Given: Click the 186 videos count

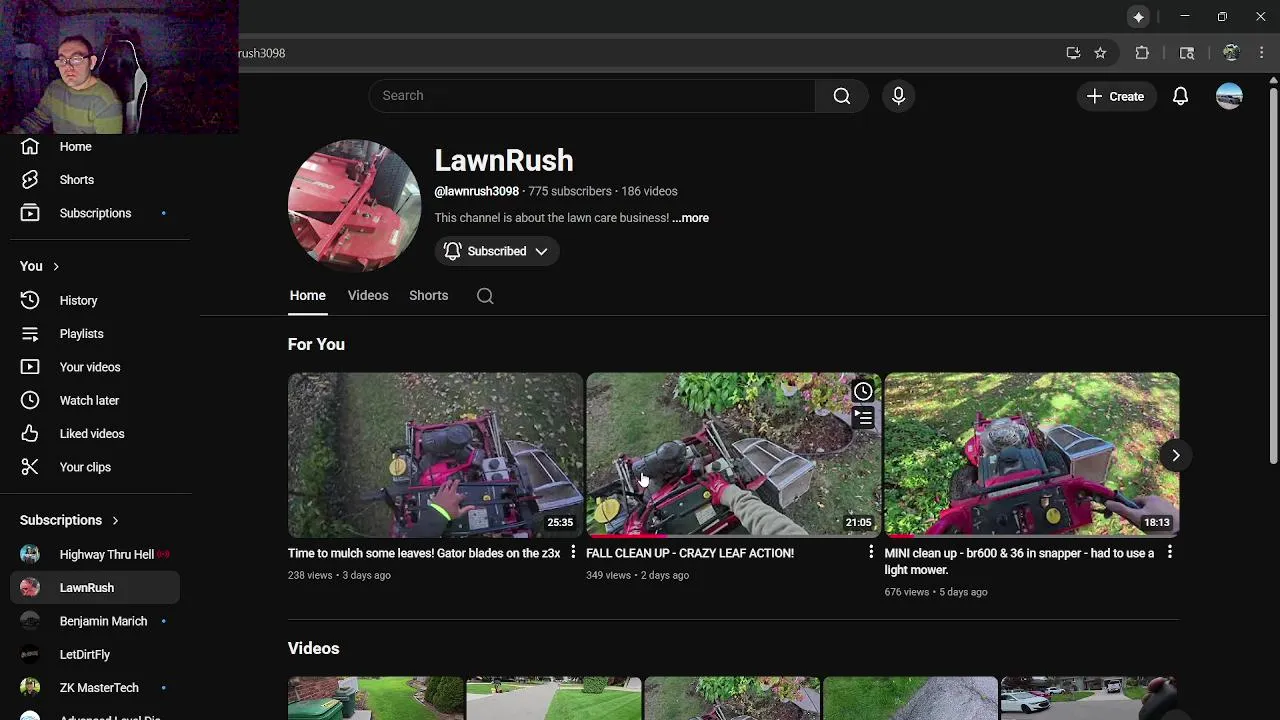Looking at the screenshot, I should click(x=649, y=191).
